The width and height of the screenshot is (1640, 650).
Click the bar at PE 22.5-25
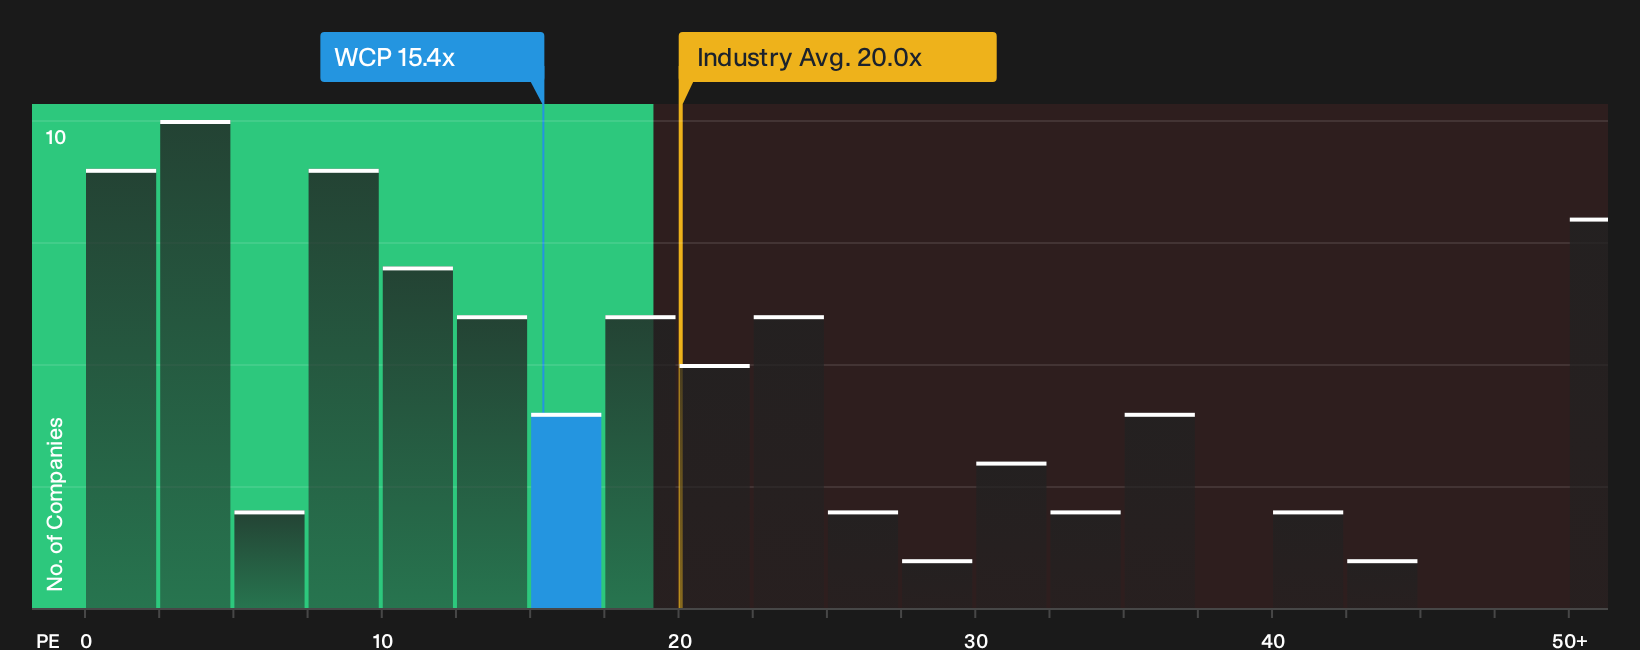(x=789, y=462)
